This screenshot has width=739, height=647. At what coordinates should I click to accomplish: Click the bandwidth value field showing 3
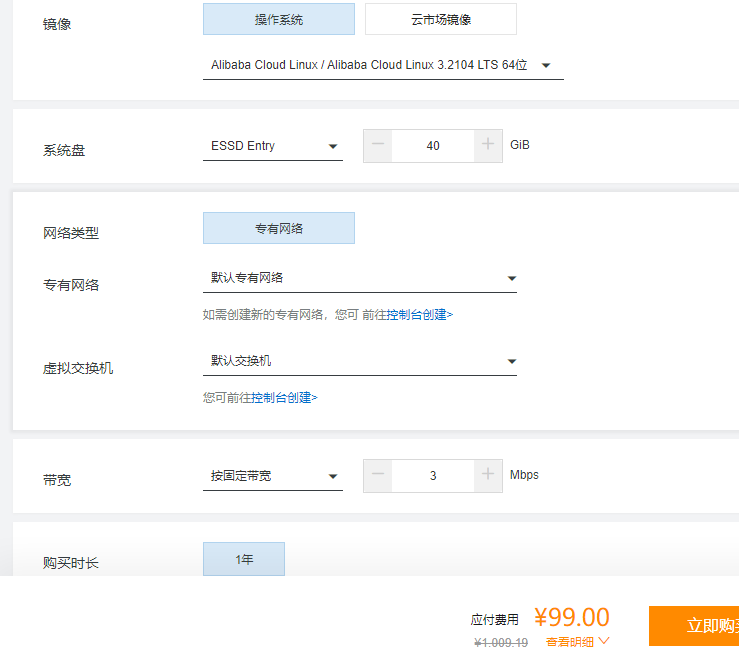[433, 476]
